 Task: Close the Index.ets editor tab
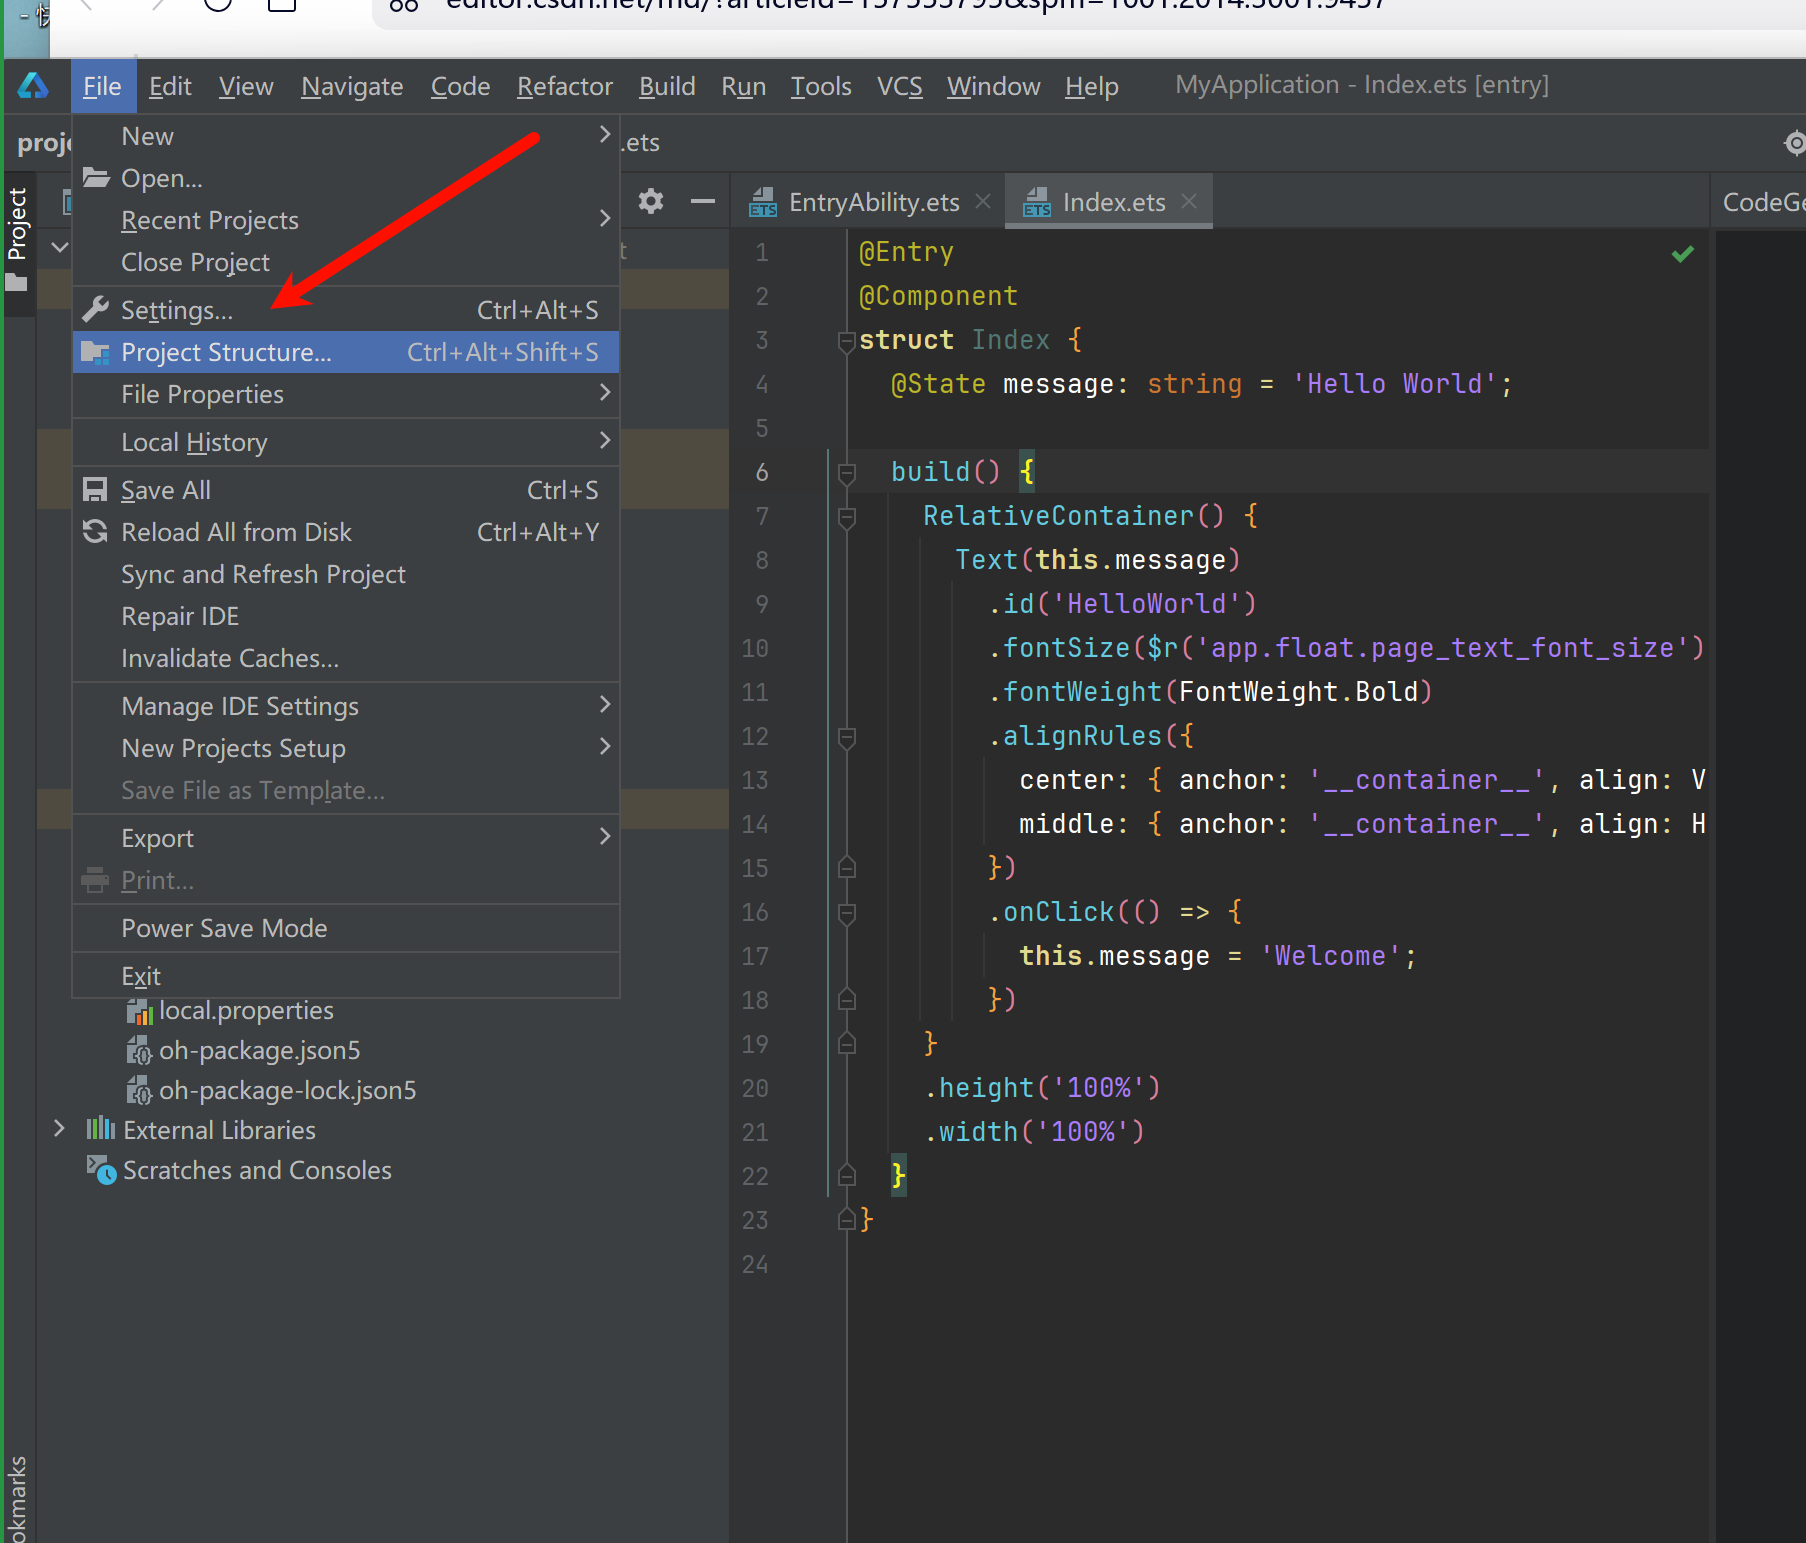[x=1189, y=201]
